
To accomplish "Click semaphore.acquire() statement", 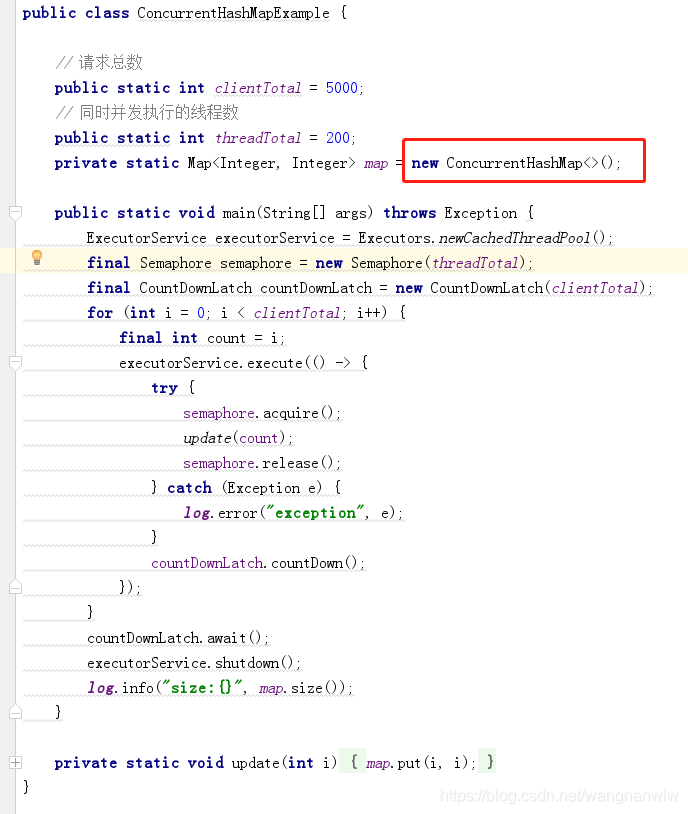I will coord(262,413).
